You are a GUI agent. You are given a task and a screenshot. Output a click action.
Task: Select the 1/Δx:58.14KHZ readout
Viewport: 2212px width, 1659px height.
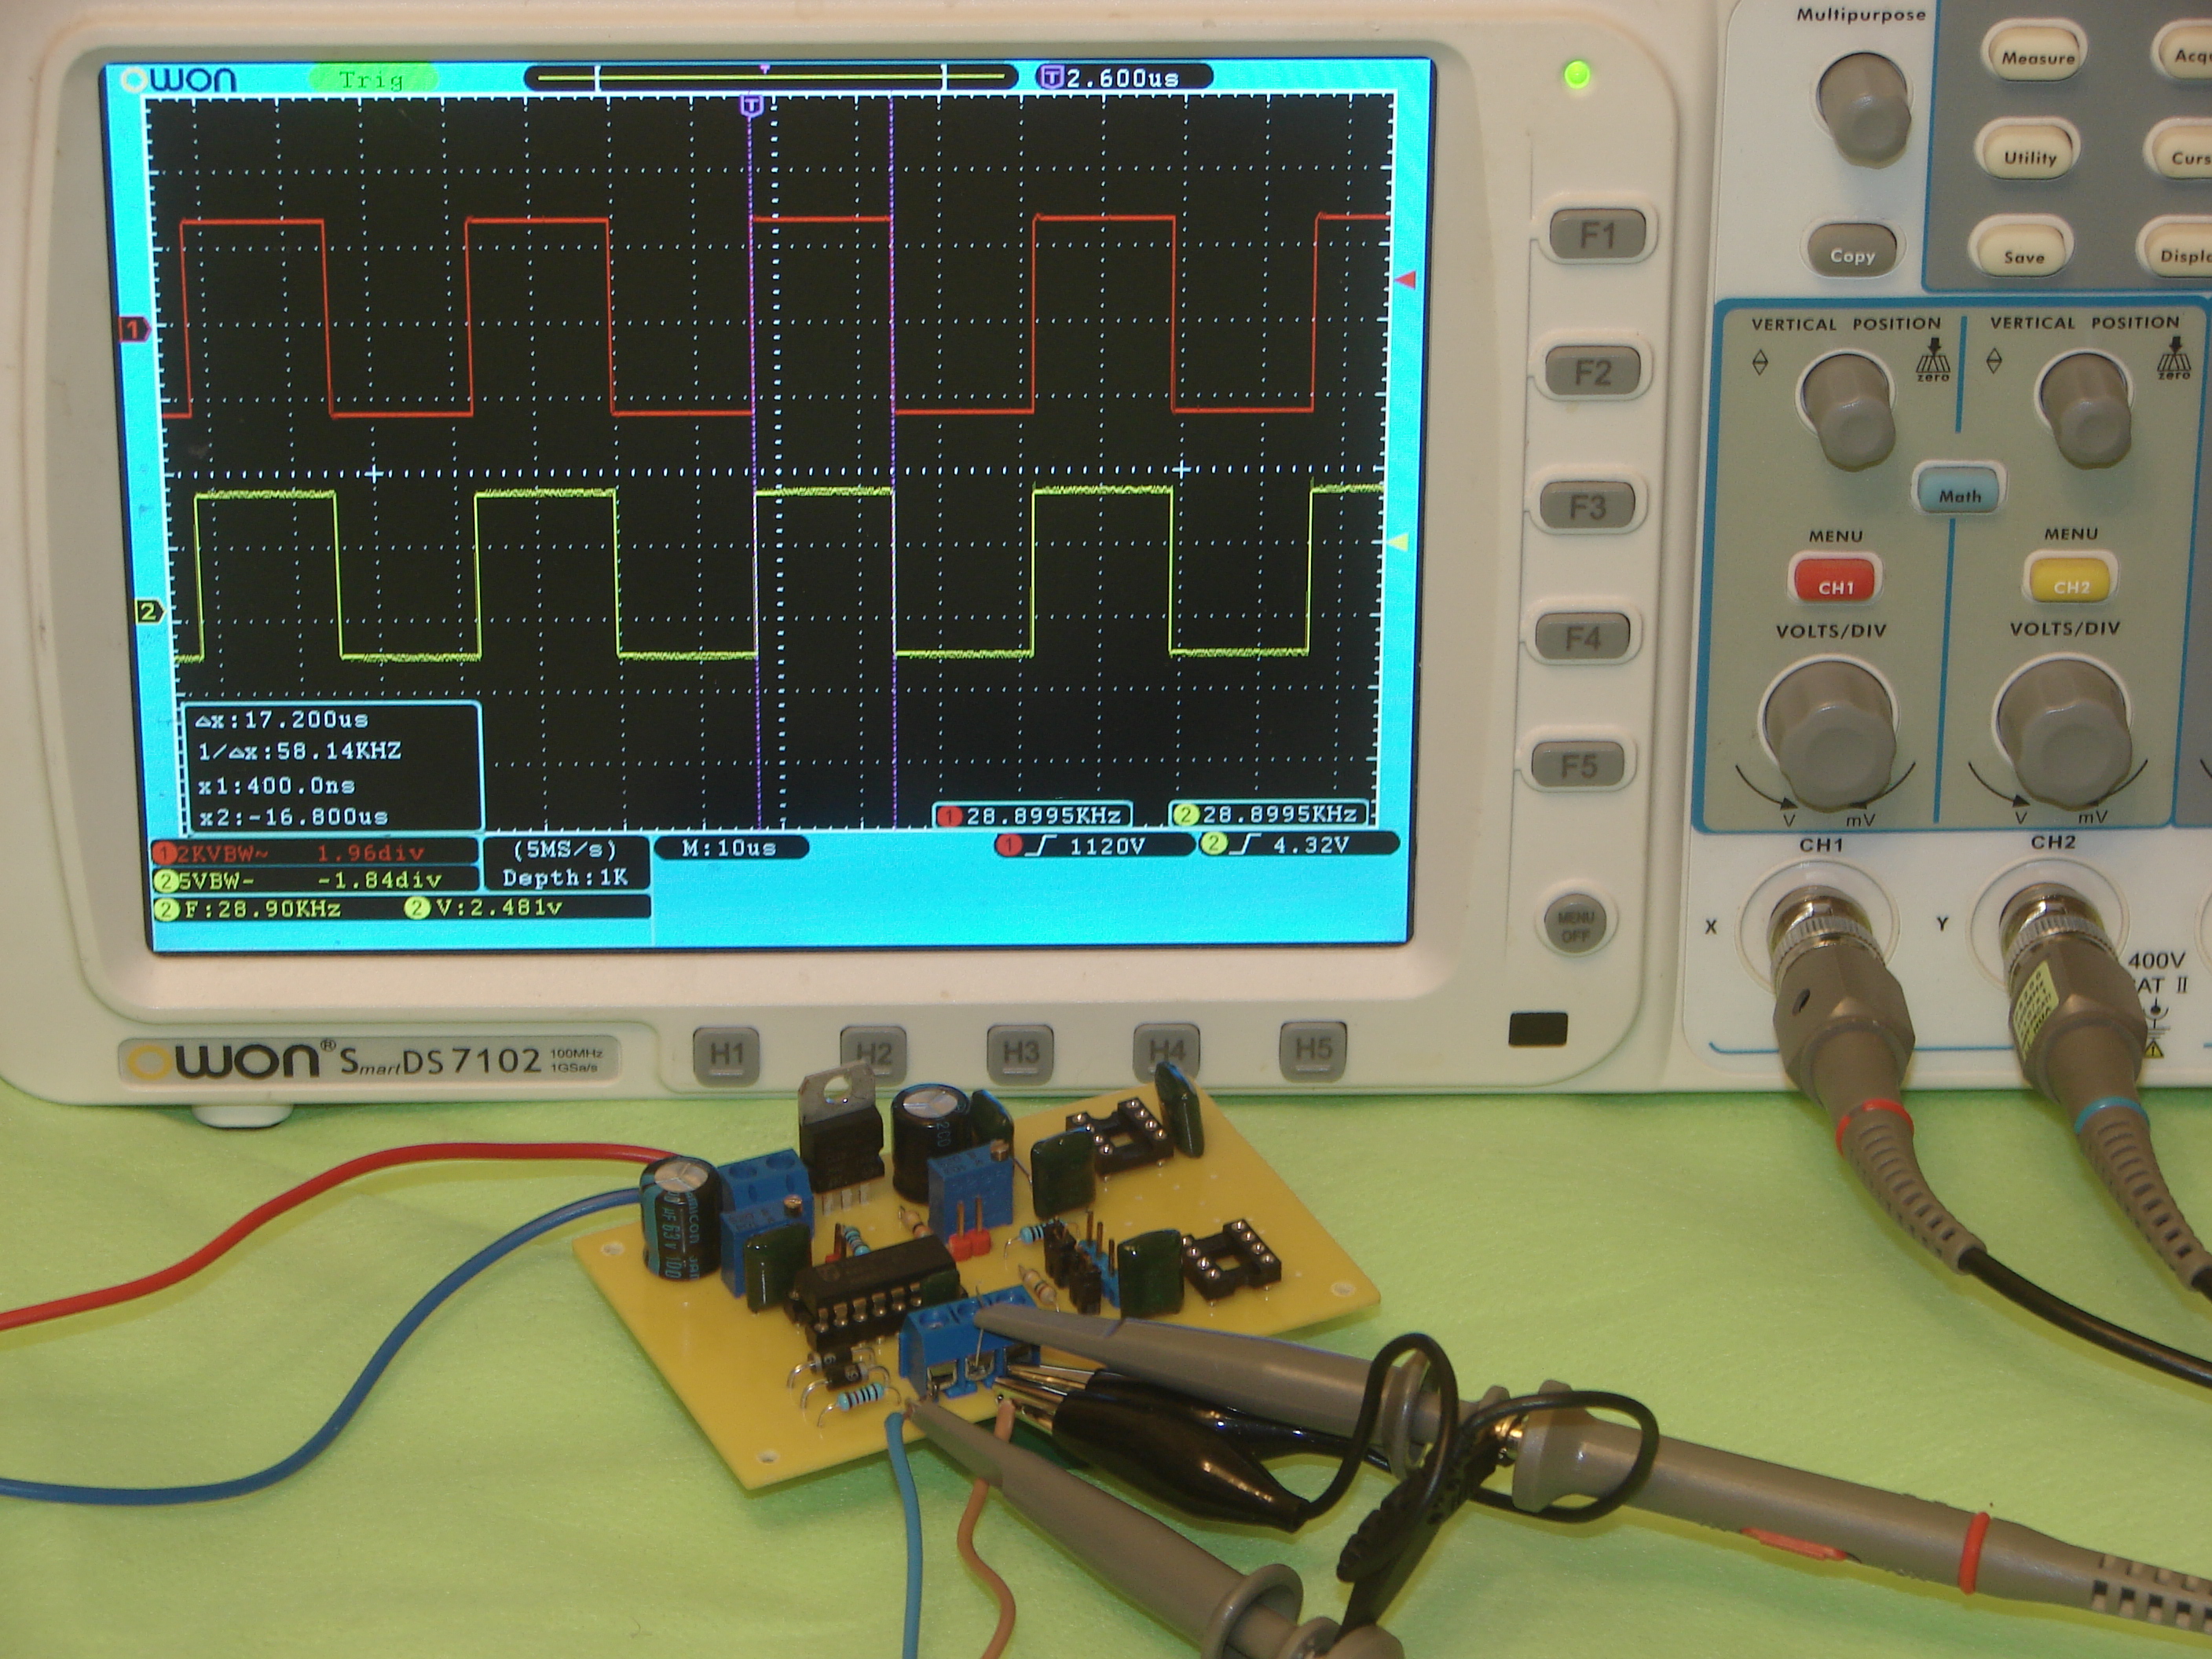(x=299, y=752)
